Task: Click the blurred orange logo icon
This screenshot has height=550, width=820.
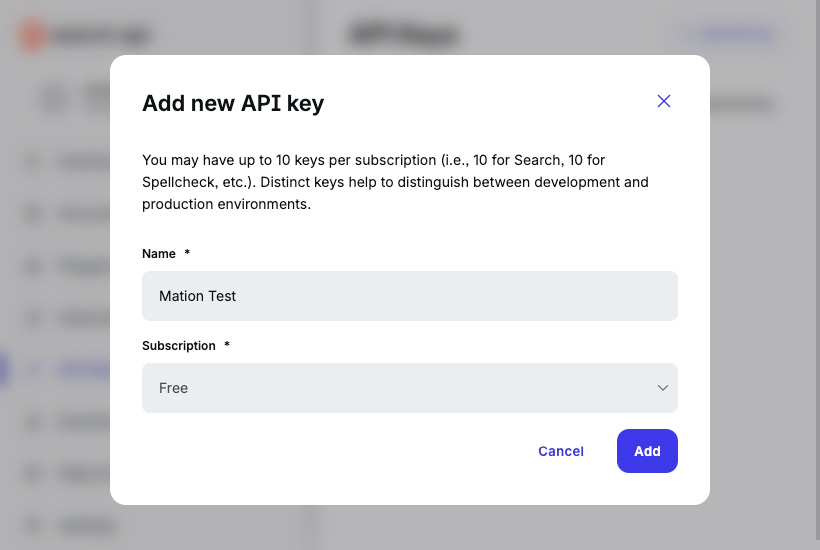Action: click(32, 36)
